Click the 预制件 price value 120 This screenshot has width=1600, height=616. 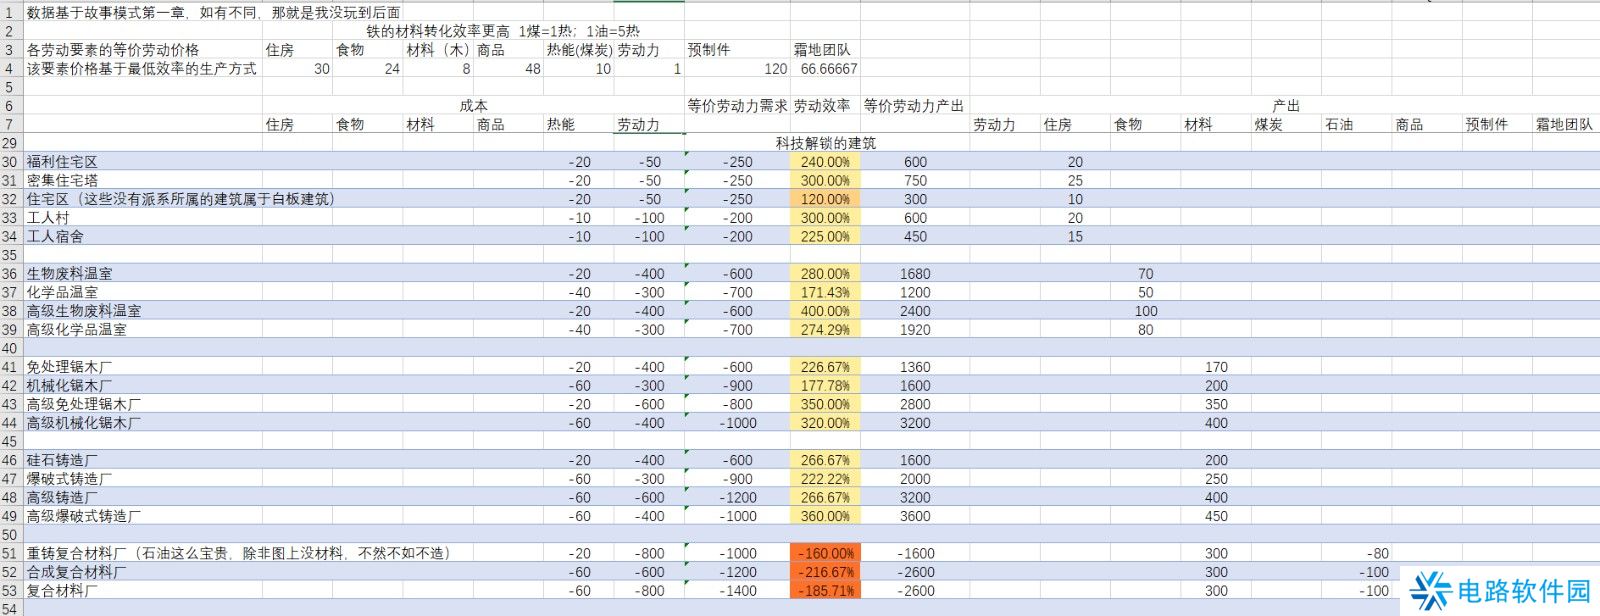(775, 69)
